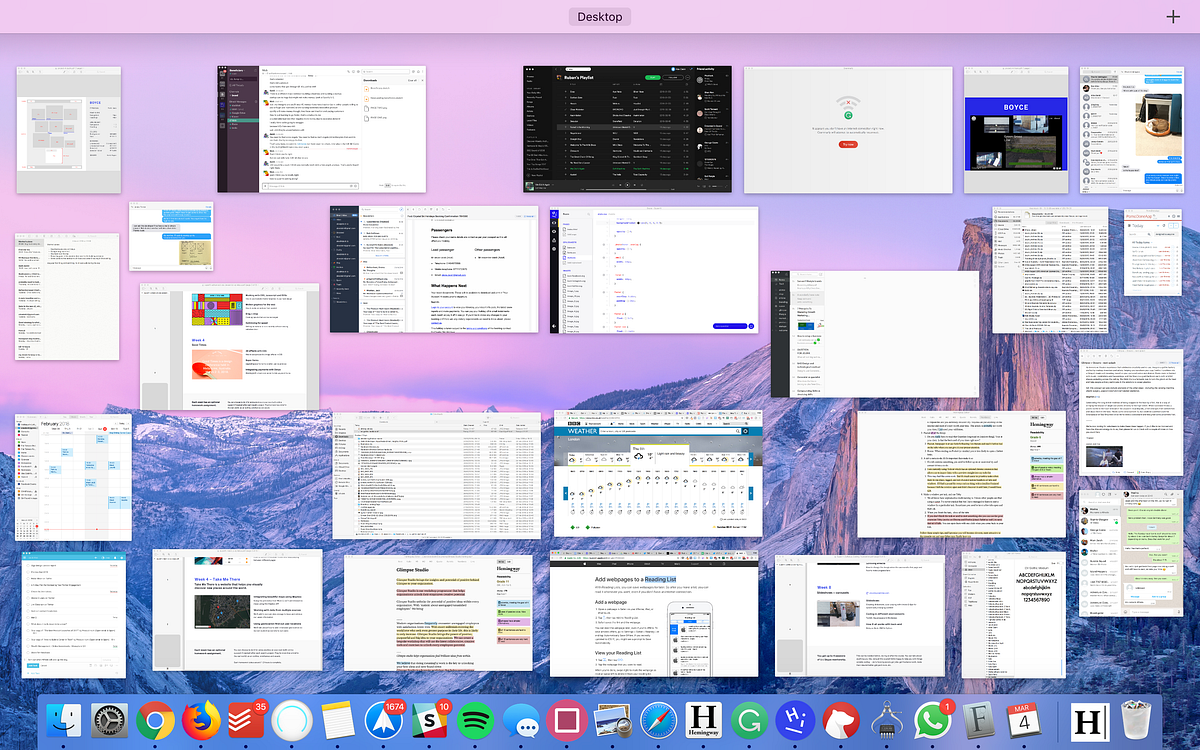Click the pink rounded-square dock icon
This screenshot has height=750, width=1200.
point(567,722)
